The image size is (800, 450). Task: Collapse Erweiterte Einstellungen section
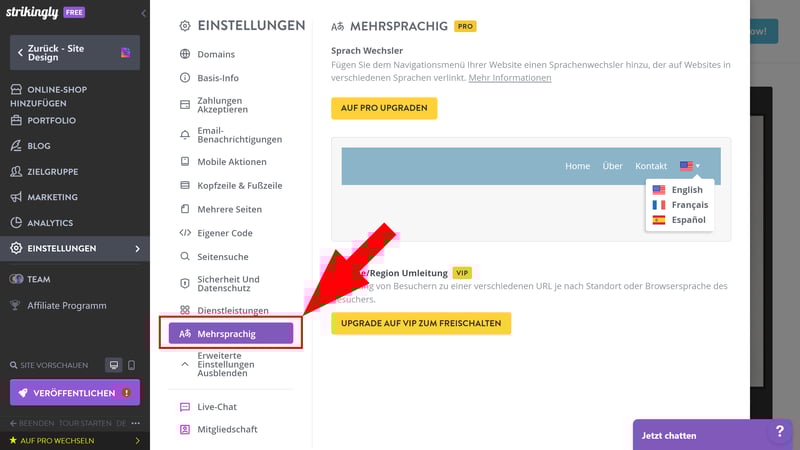pos(185,364)
